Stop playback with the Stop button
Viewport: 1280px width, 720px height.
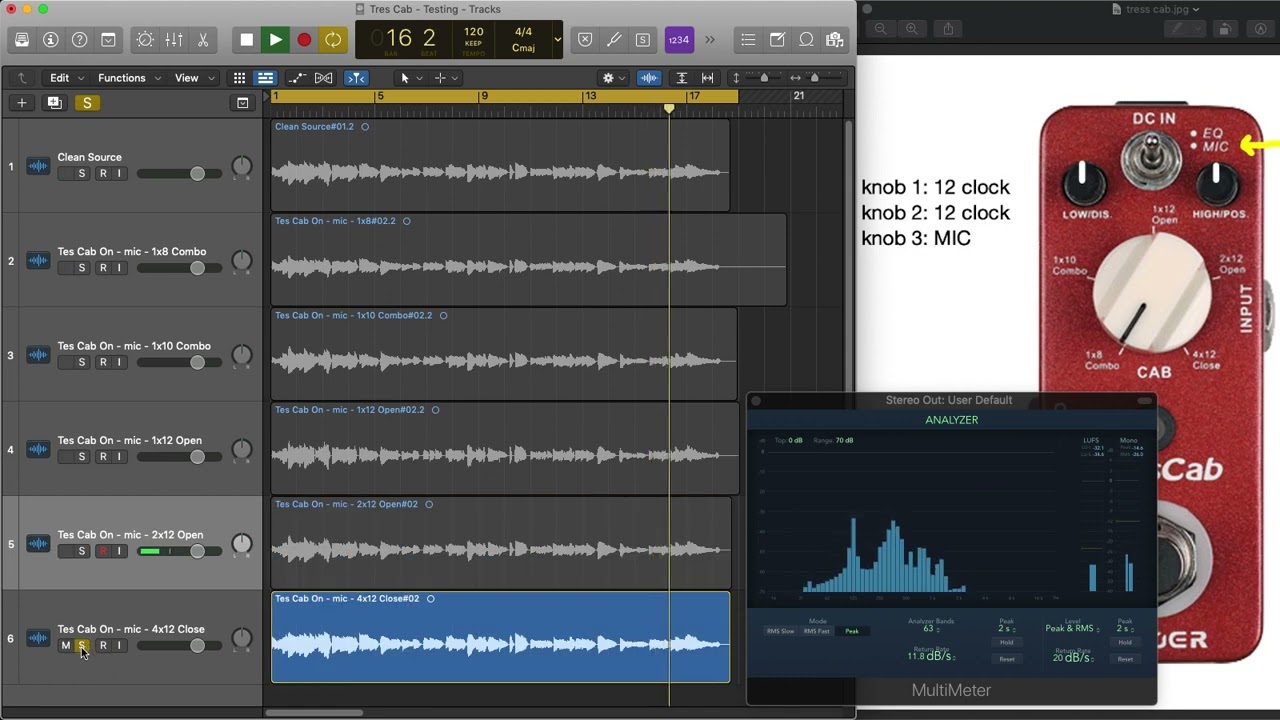[247, 40]
